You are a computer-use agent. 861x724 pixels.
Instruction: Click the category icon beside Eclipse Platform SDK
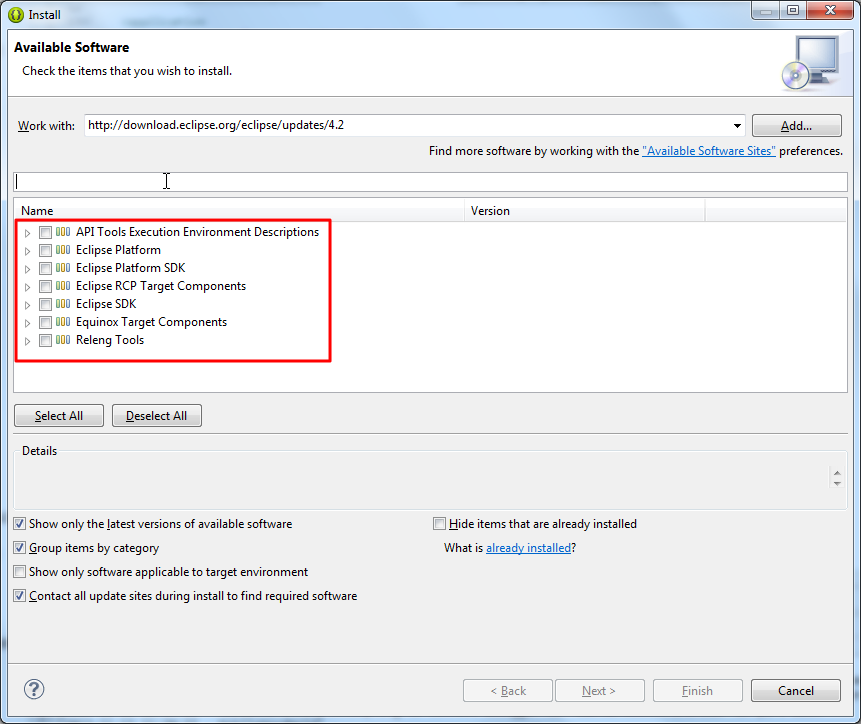(63, 268)
